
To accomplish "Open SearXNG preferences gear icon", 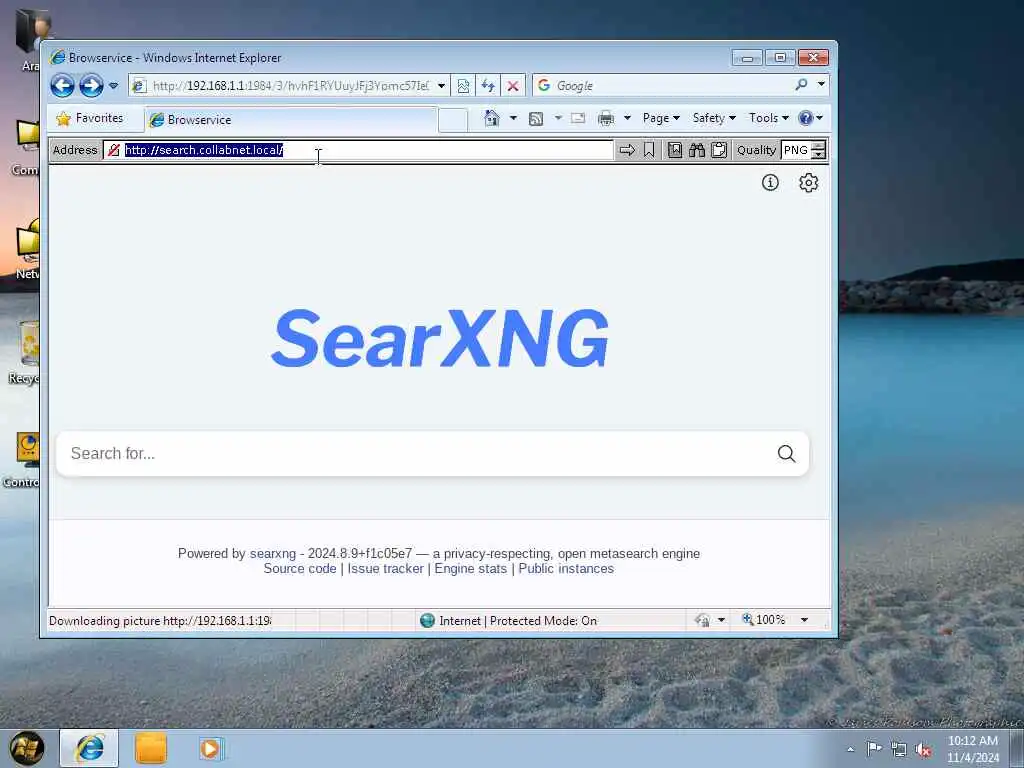I will [808, 183].
